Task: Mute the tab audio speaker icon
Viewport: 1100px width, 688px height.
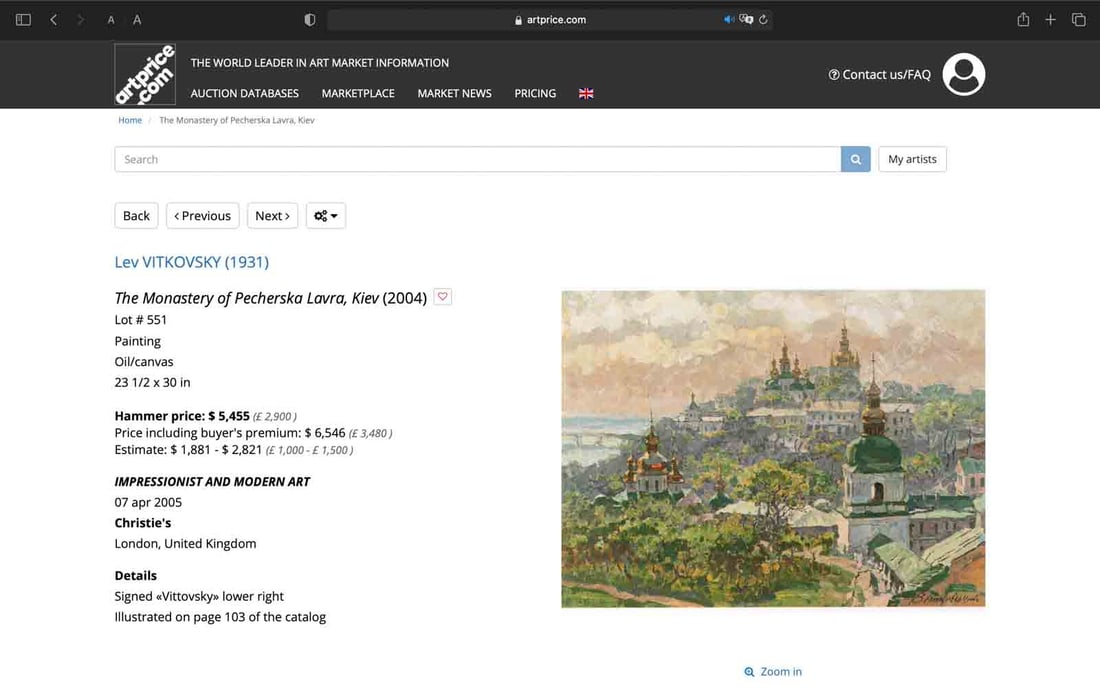Action: 729,20
